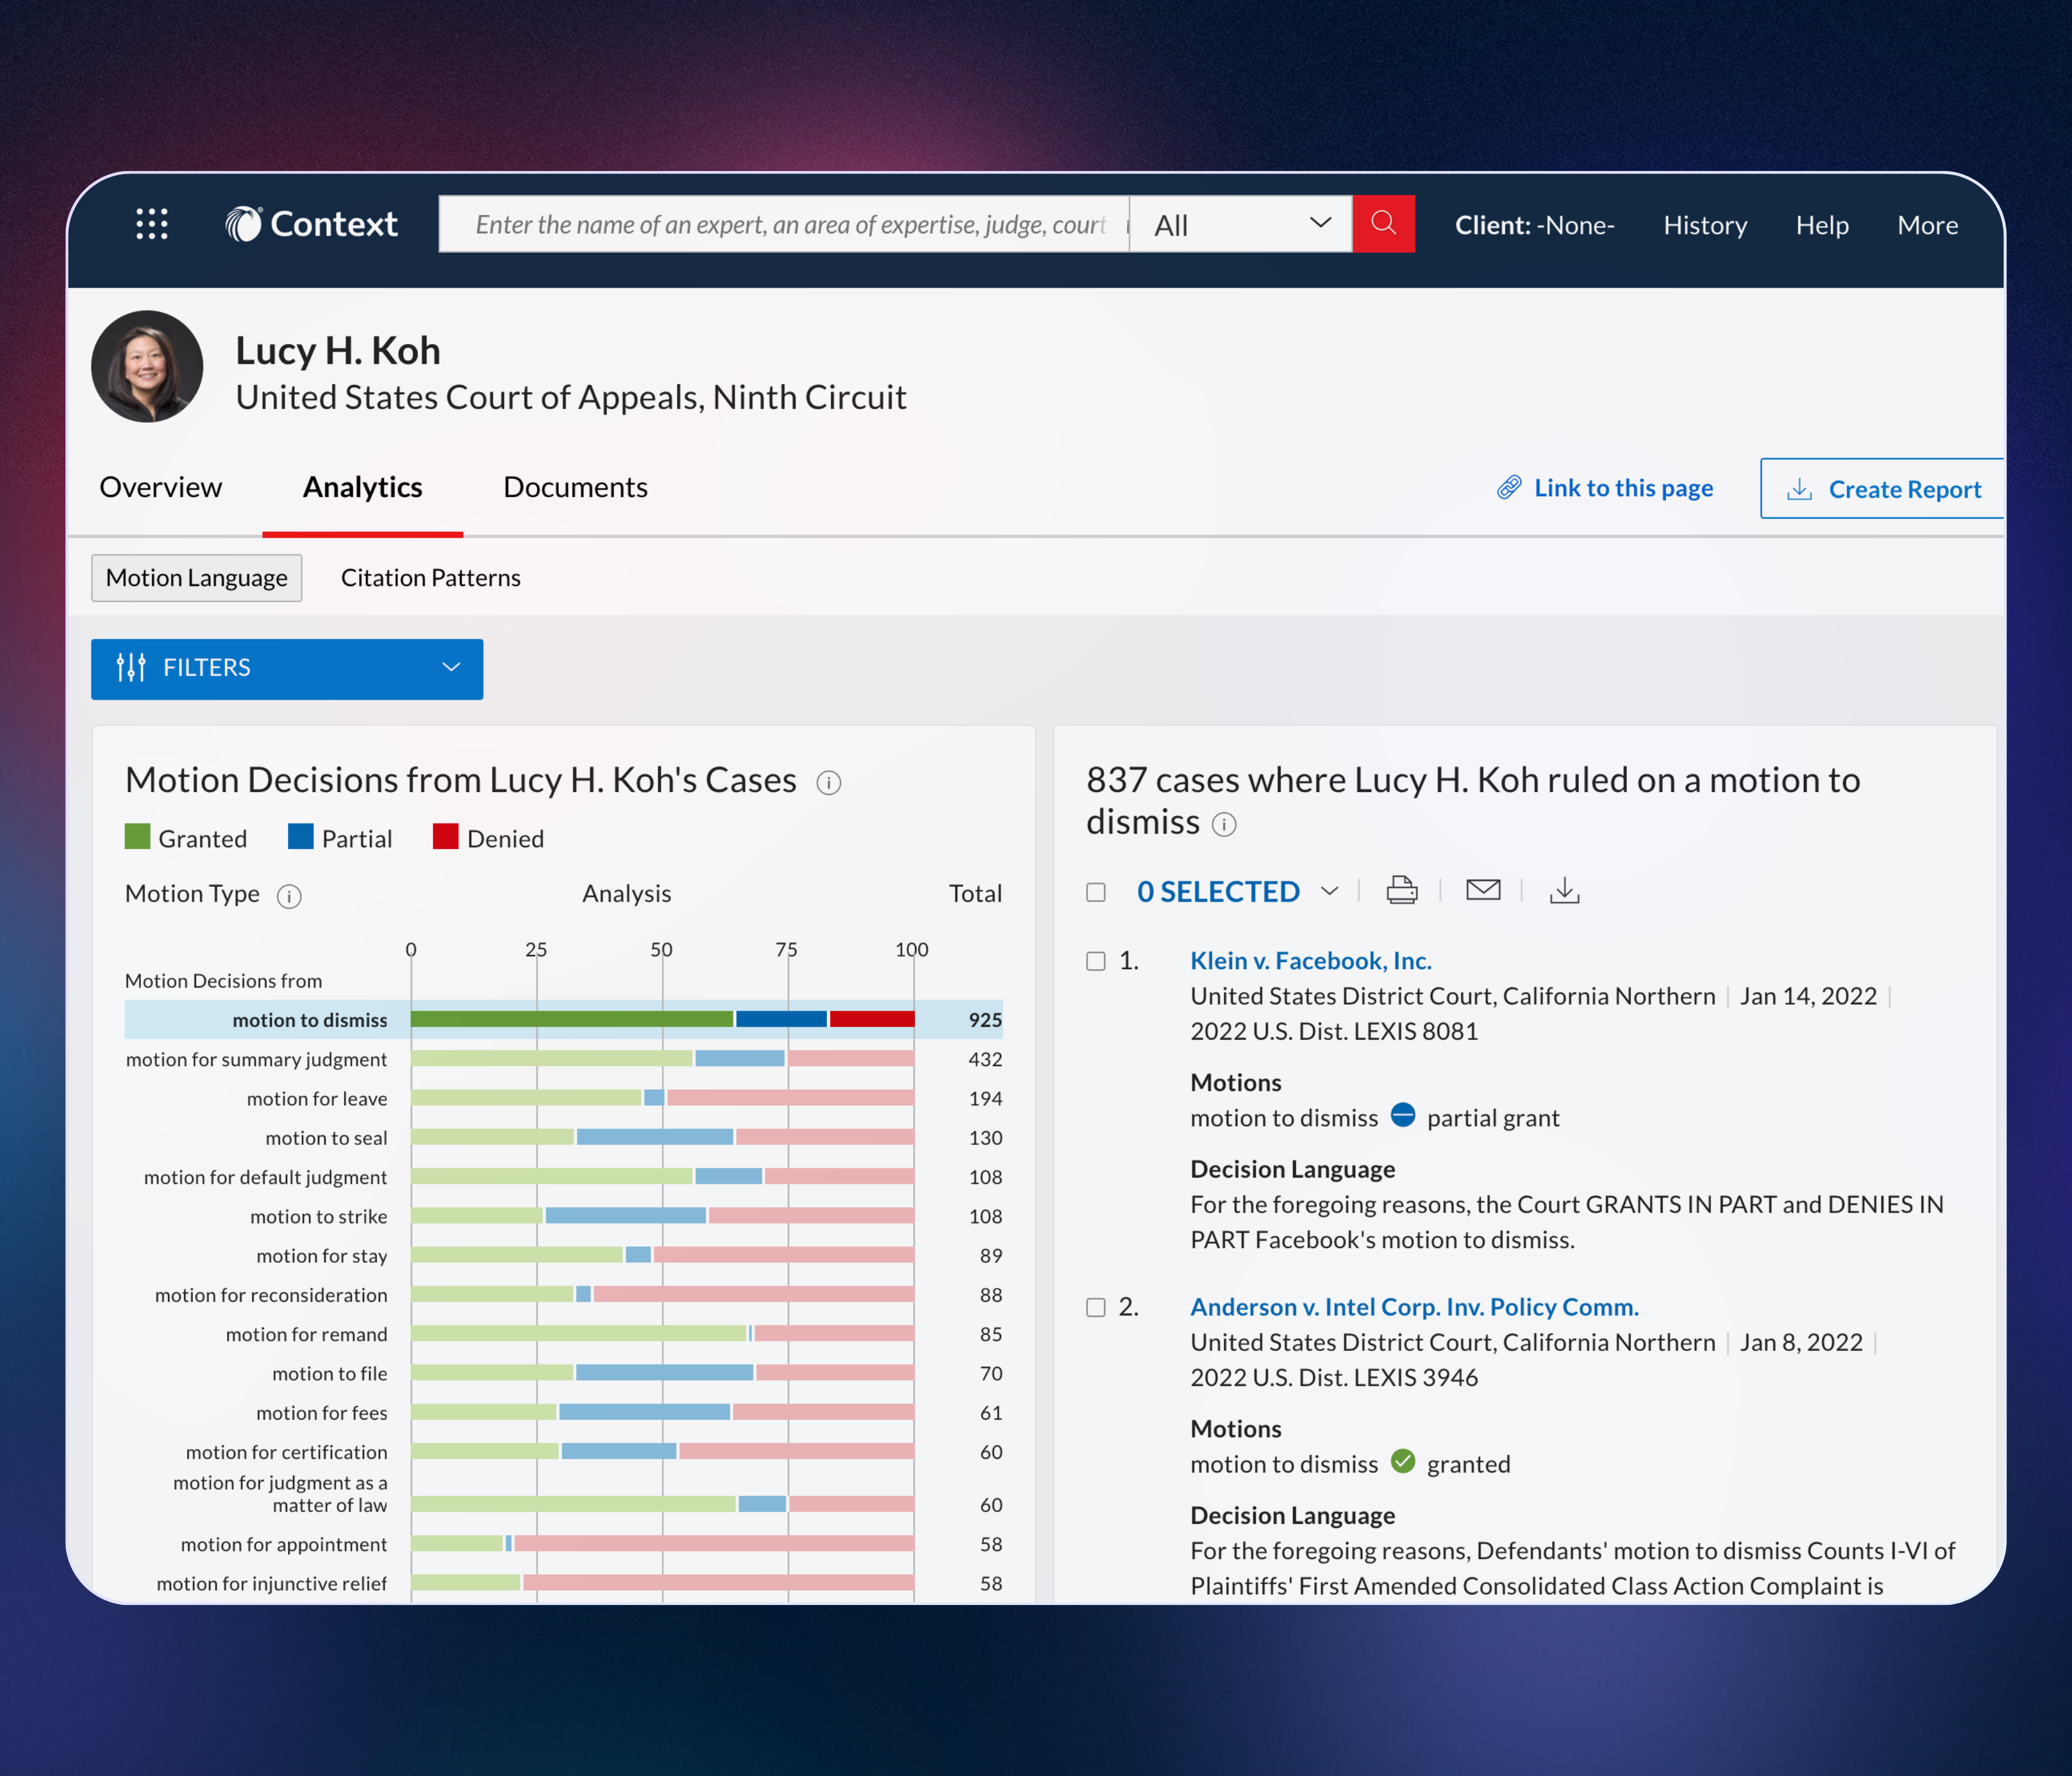Image resolution: width=2072 pixels, height=1776 pixels.
Task: Switch to Citation Patterns sub-tab
Action: click(x=430, y=578)
